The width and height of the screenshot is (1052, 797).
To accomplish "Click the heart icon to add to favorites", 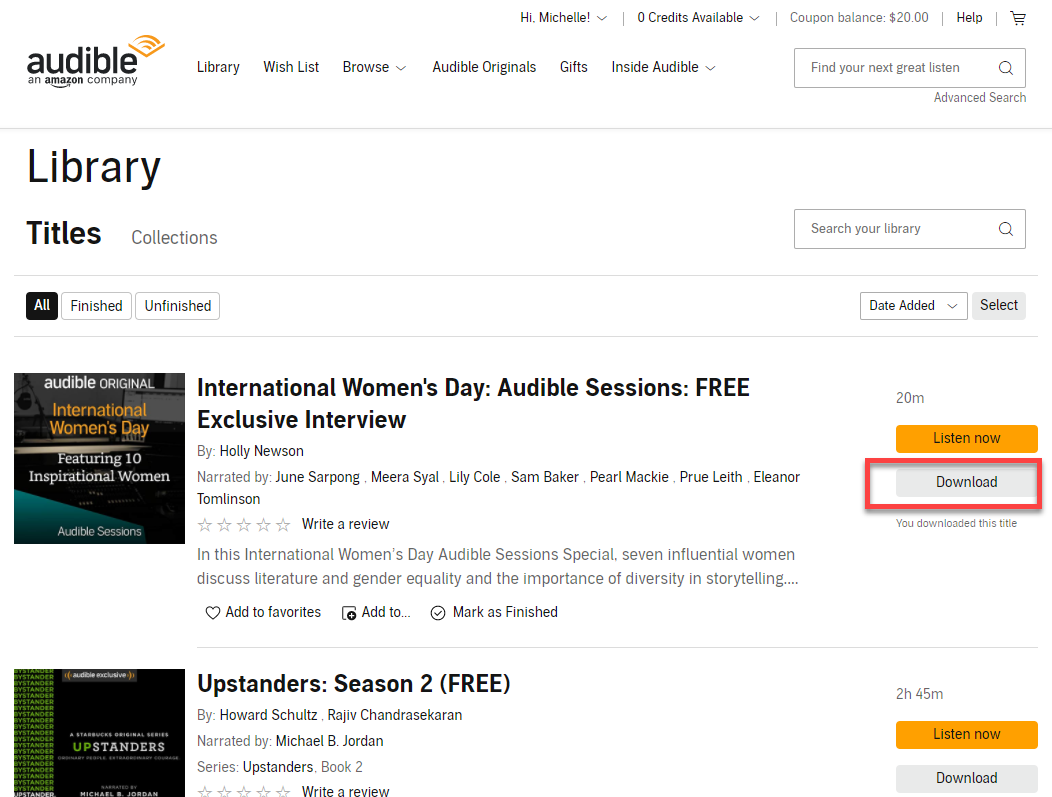I will tap(213, 612).
